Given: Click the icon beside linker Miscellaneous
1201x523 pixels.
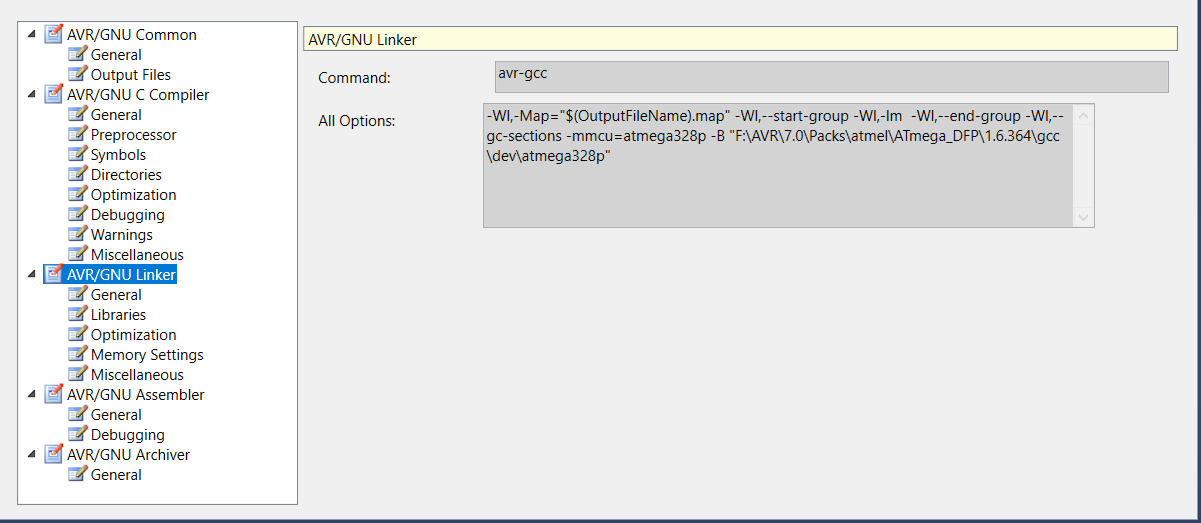Looking at the screenshot, I should pyautogui.click(x=77, y=374).
